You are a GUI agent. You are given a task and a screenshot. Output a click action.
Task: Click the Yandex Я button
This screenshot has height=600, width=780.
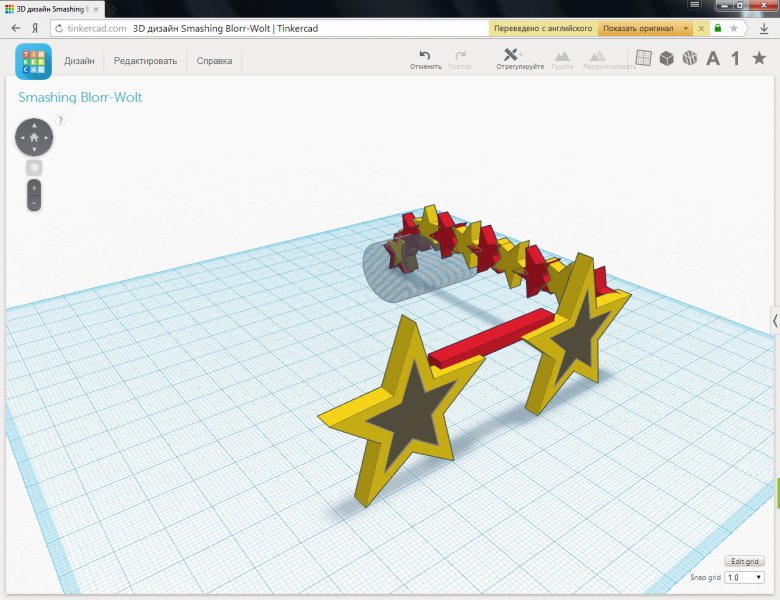click(x=35, y=28)
